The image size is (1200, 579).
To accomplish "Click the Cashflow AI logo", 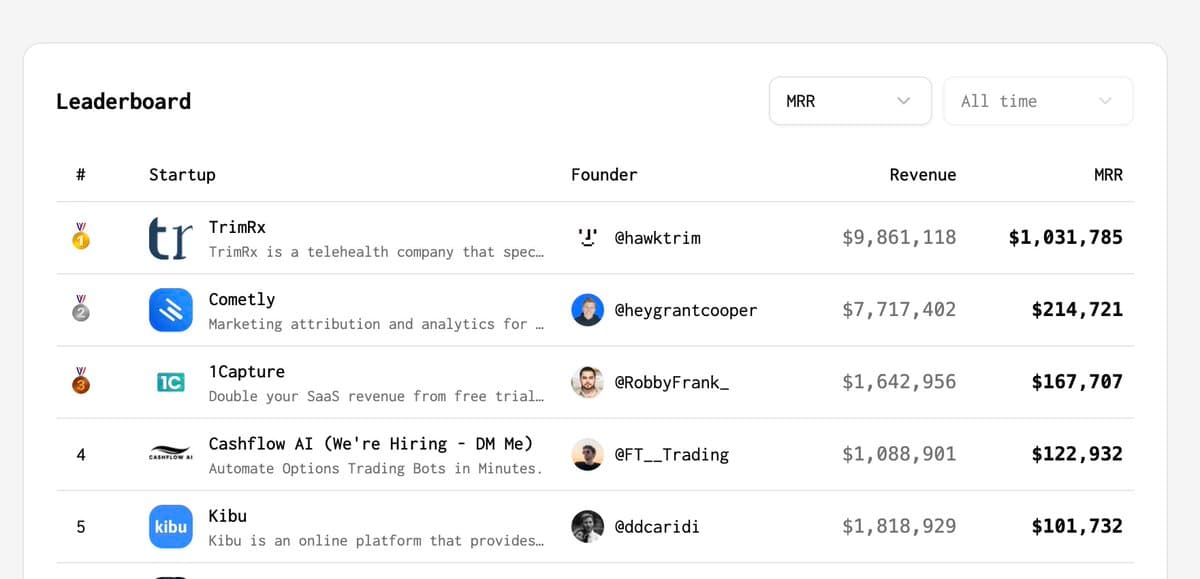I will (x=170, y=454).
